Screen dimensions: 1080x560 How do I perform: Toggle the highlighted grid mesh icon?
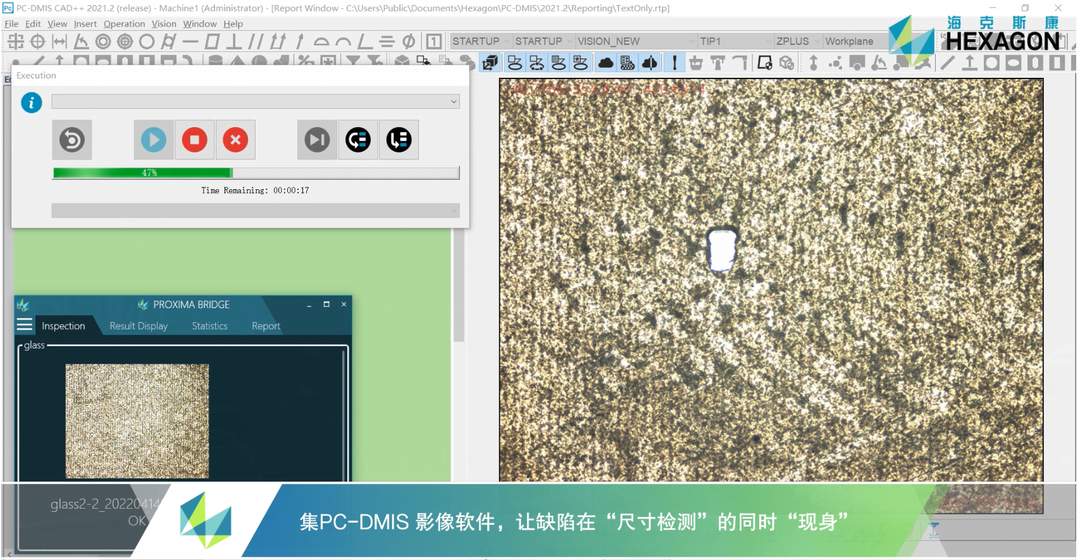(627, 63)
